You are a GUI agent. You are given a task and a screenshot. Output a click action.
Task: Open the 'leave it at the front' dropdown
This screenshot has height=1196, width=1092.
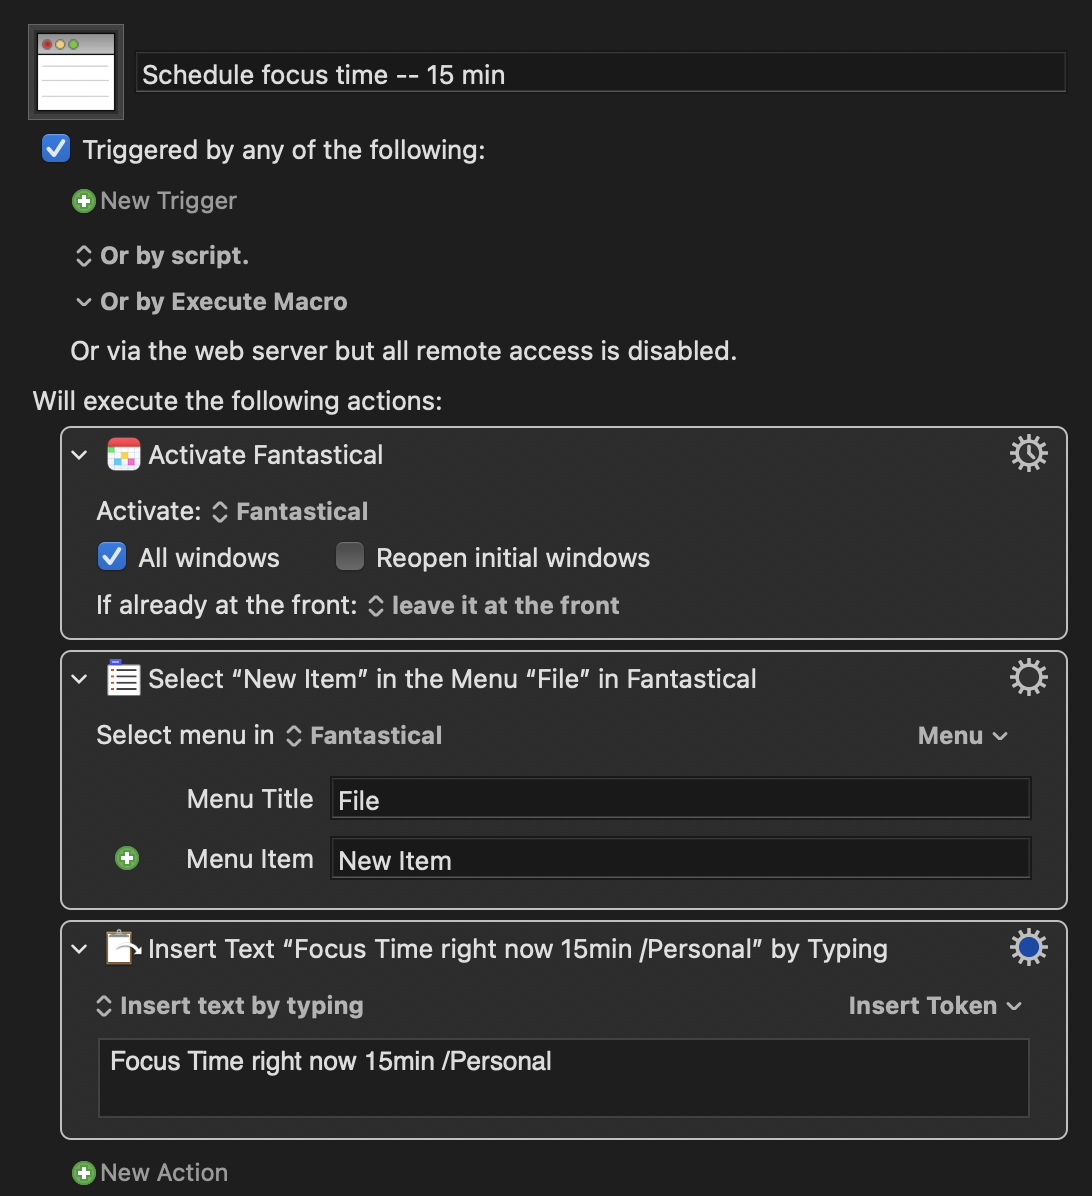(495, 606)
